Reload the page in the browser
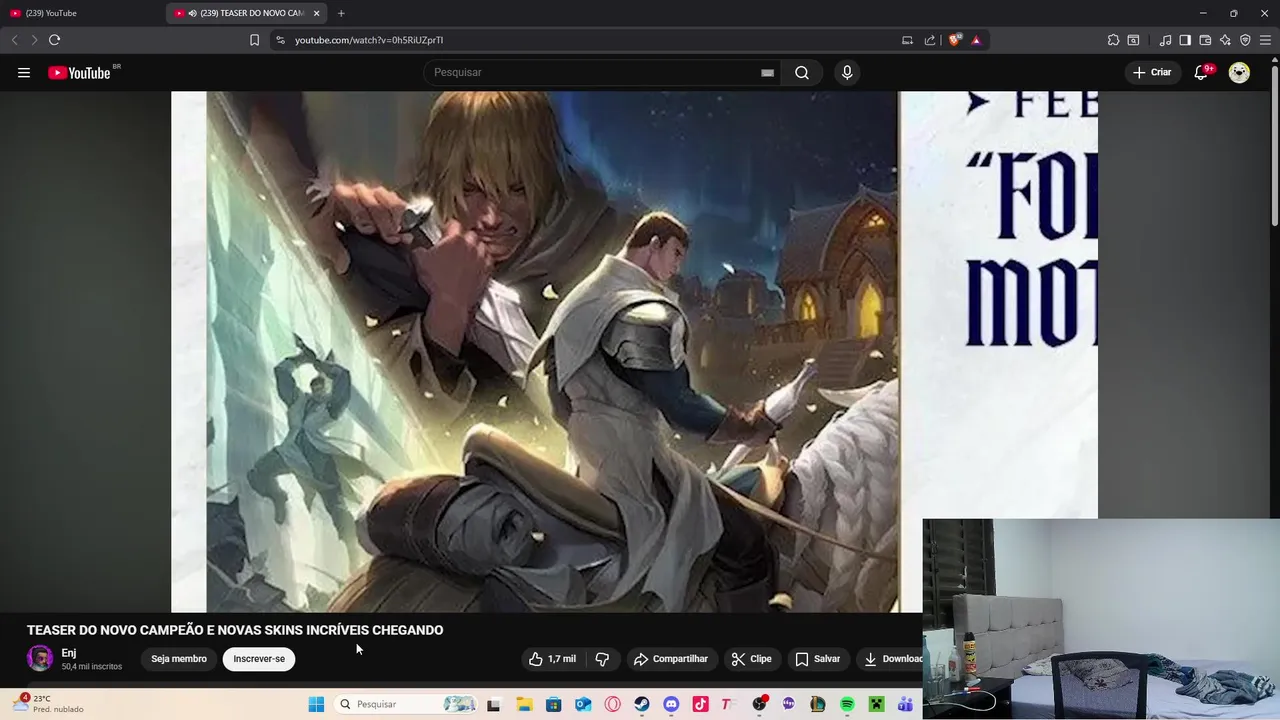1280x720 pixels. coord(54,40)
